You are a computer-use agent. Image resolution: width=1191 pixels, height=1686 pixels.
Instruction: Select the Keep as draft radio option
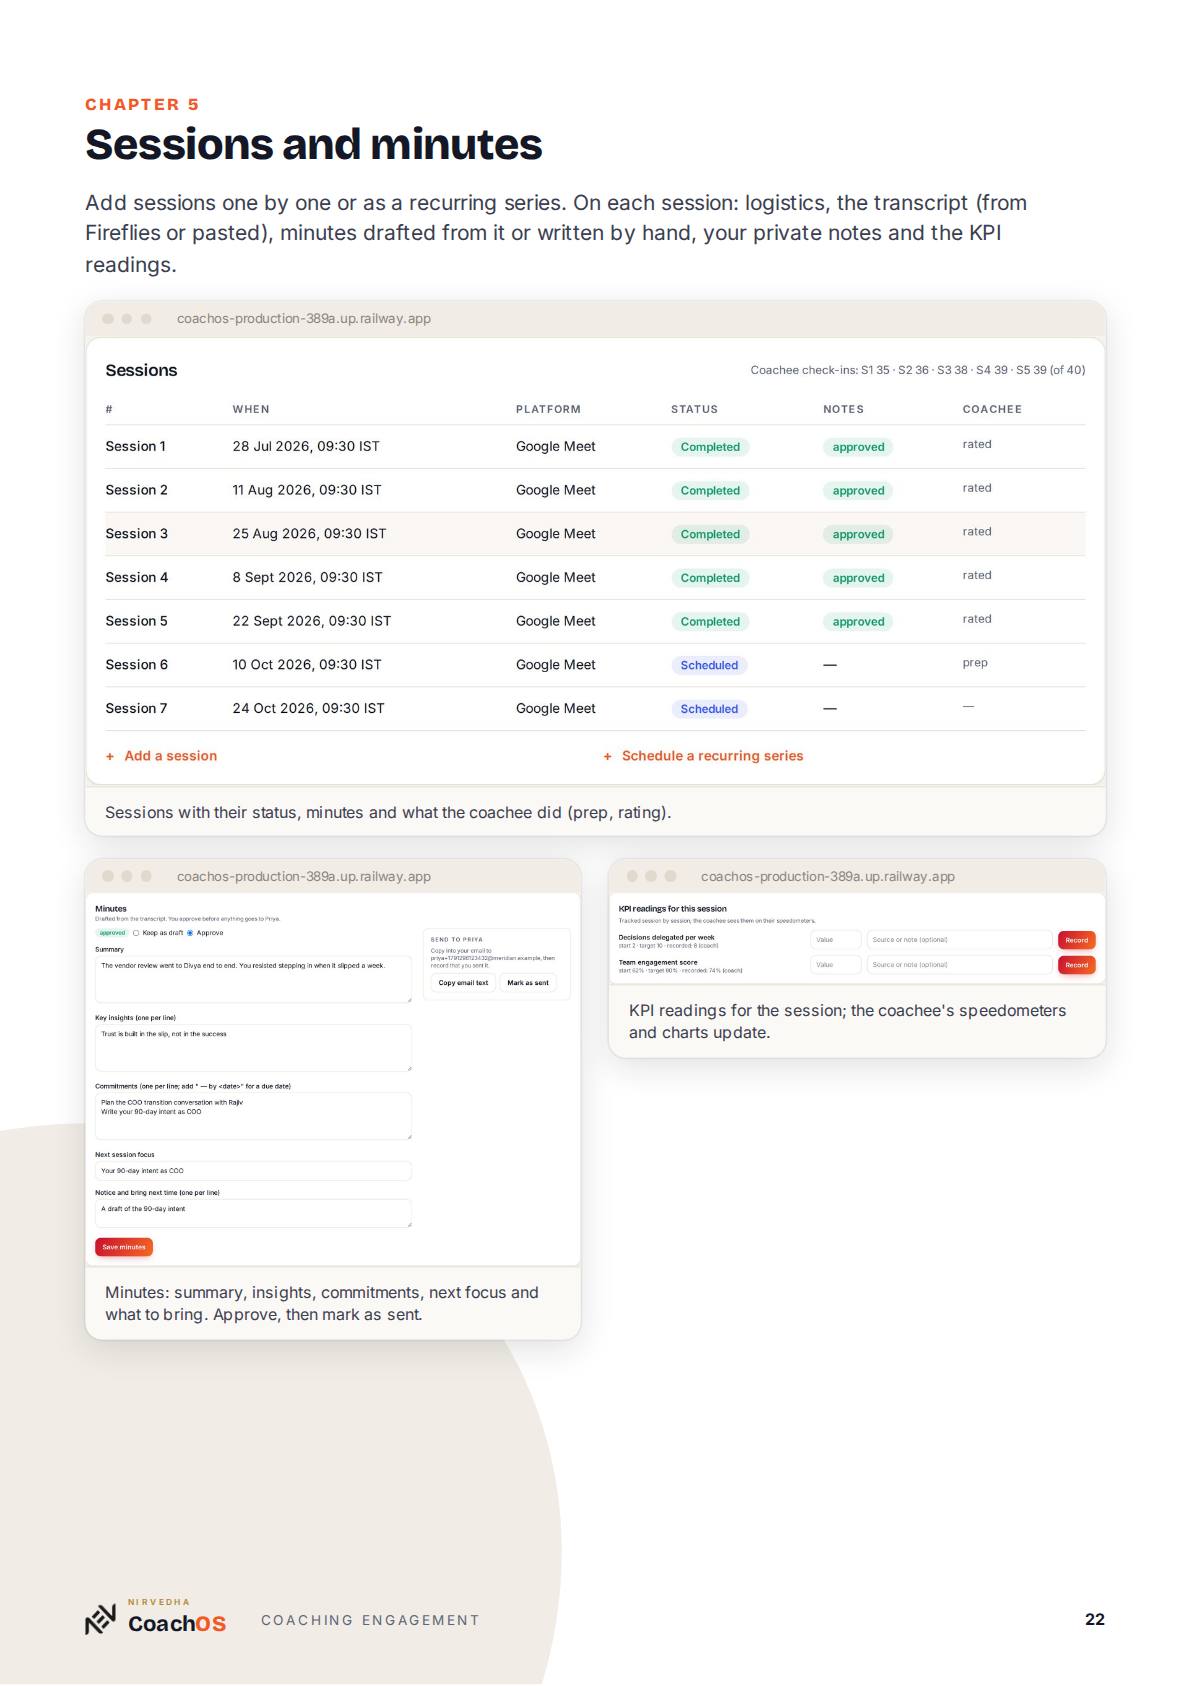[136, 933]
